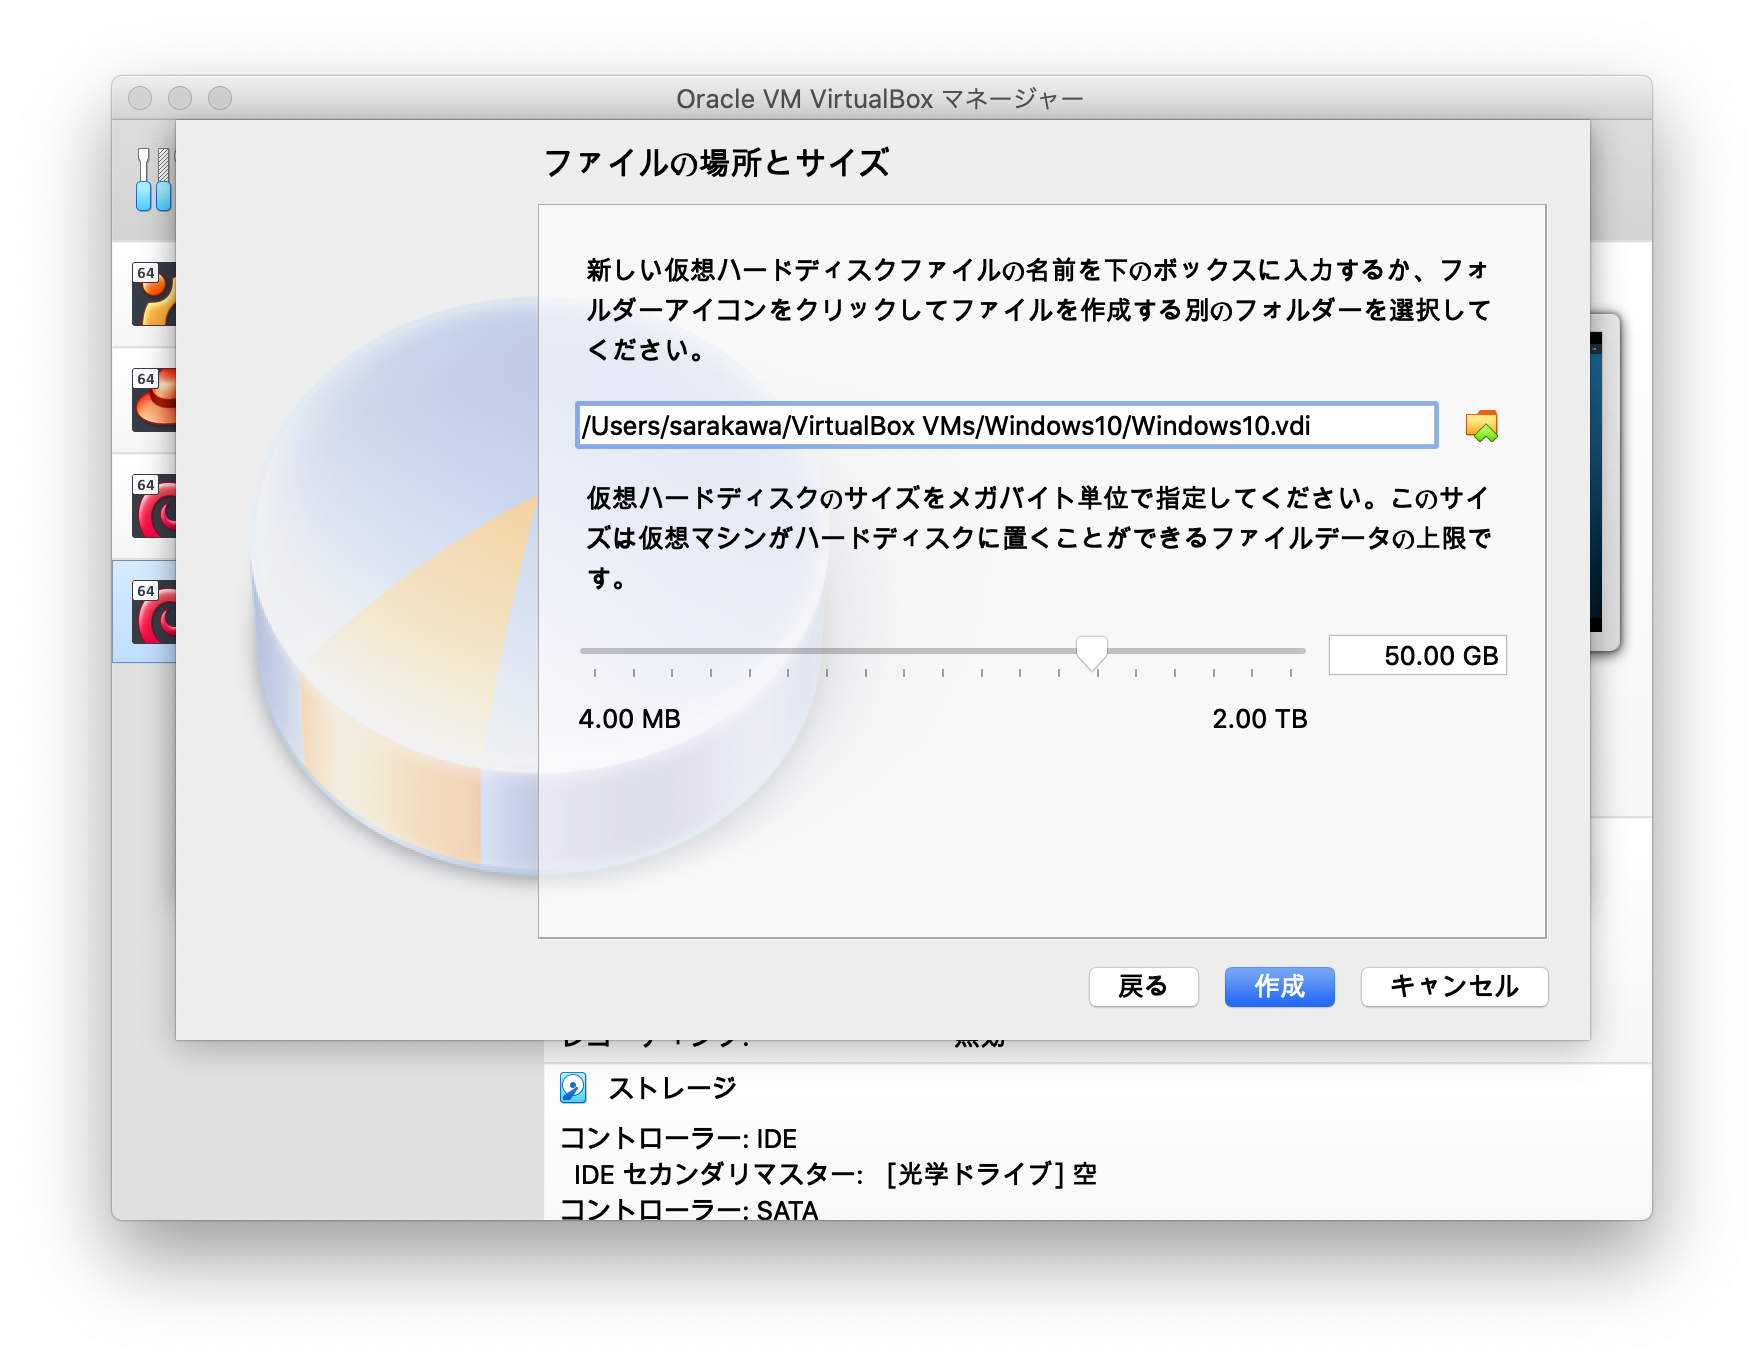Viewport: 1764px width, 1368px height.
Task: Click the virtual disk file path field
Action: click(x=1006, y=425)
